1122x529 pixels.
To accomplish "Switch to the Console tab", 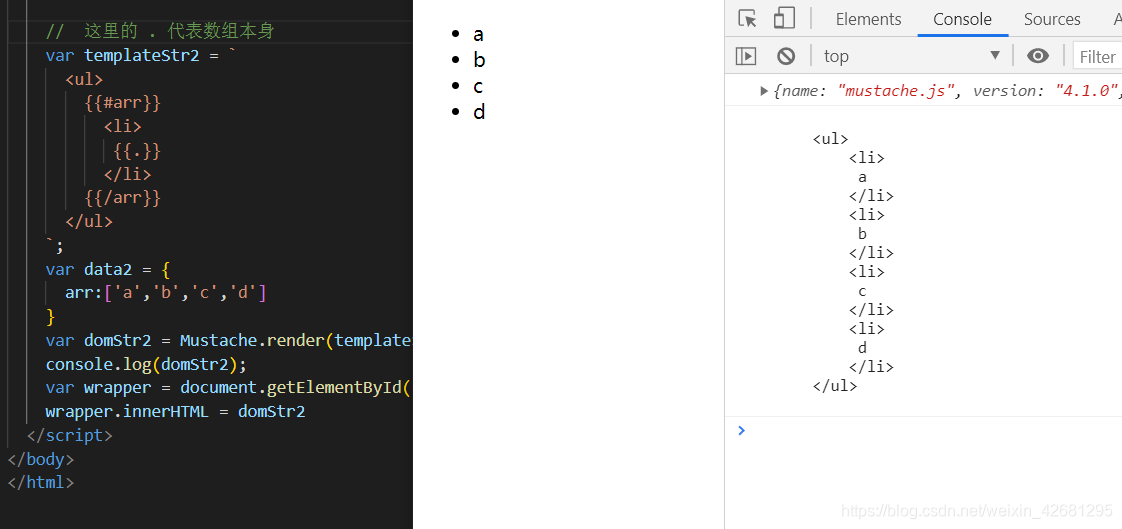I will point(962,19).
